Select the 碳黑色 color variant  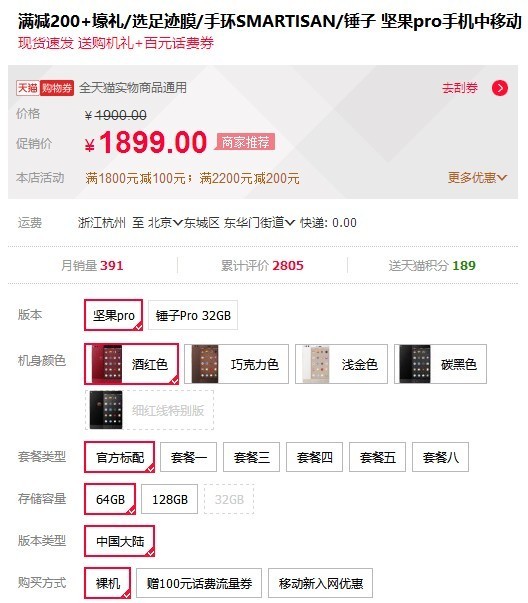(x=440, y=364)
